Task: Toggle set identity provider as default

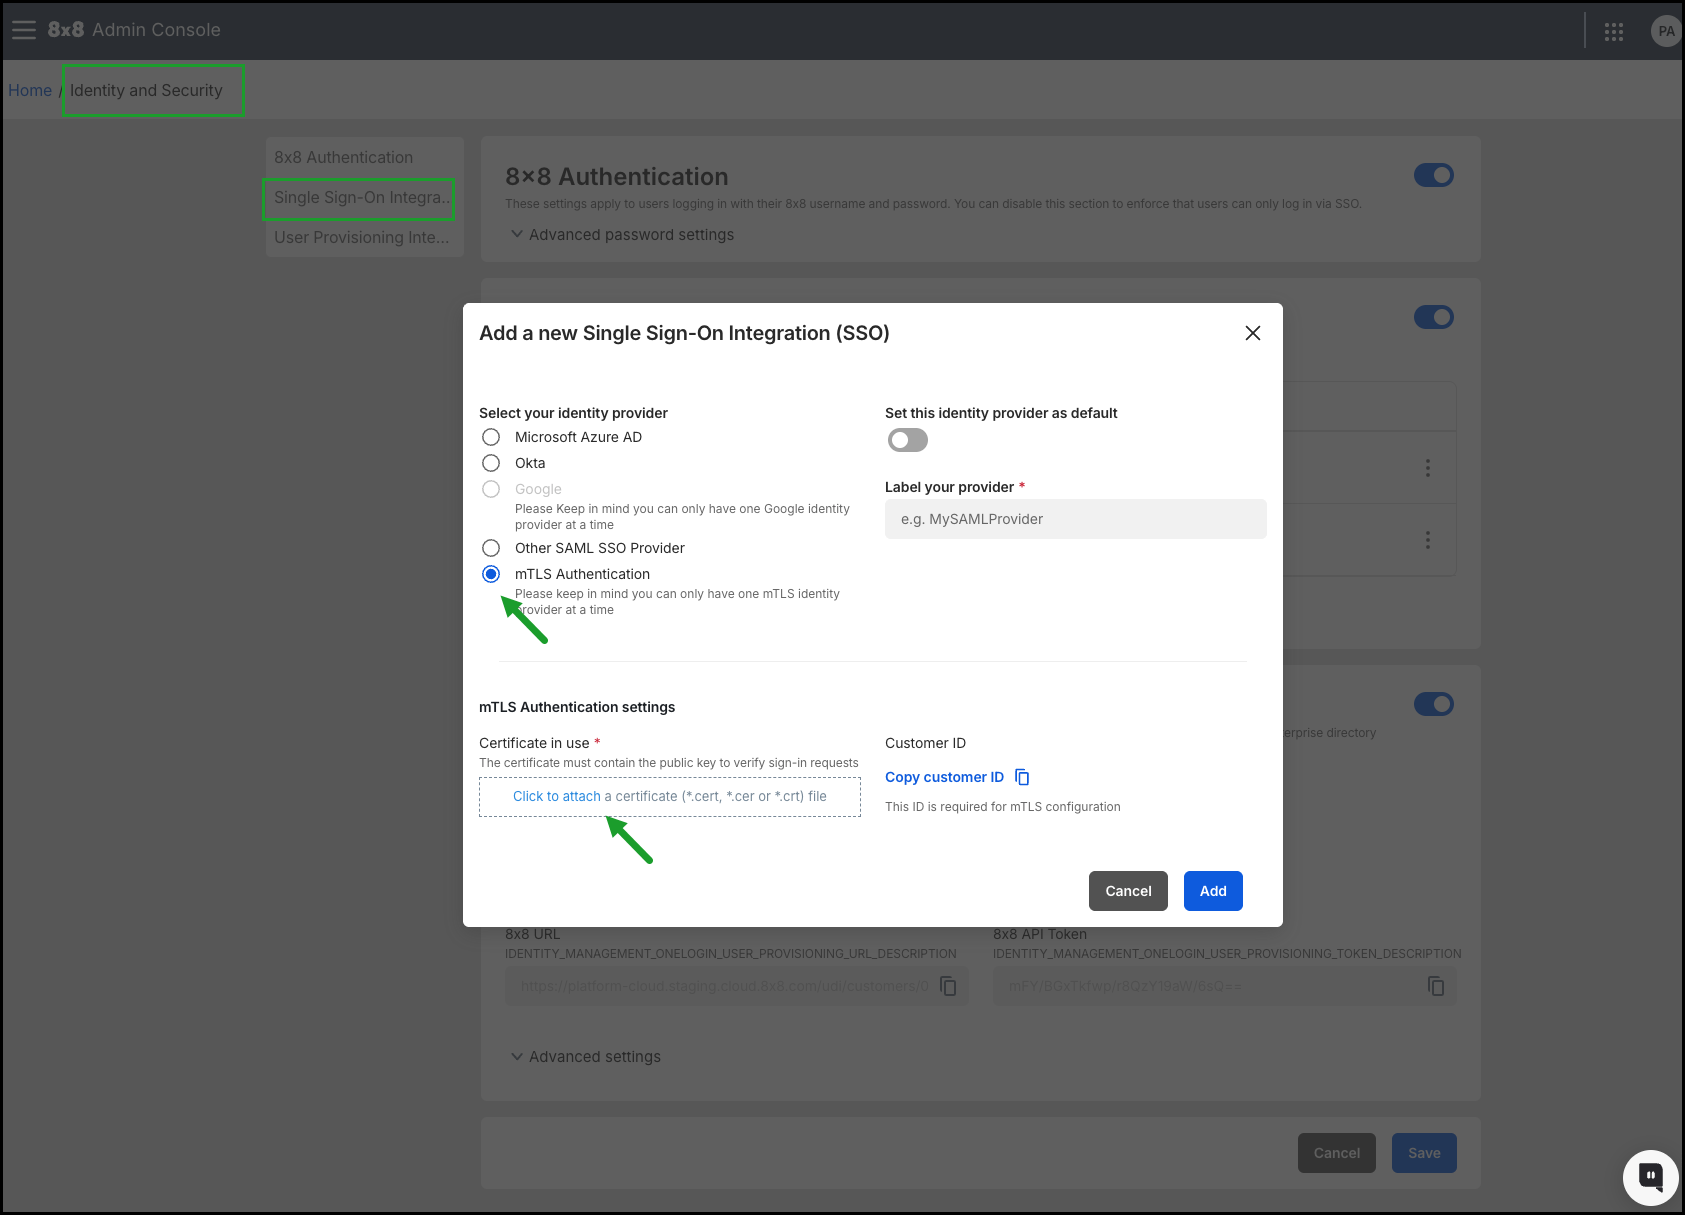Action: coord(908,440)
